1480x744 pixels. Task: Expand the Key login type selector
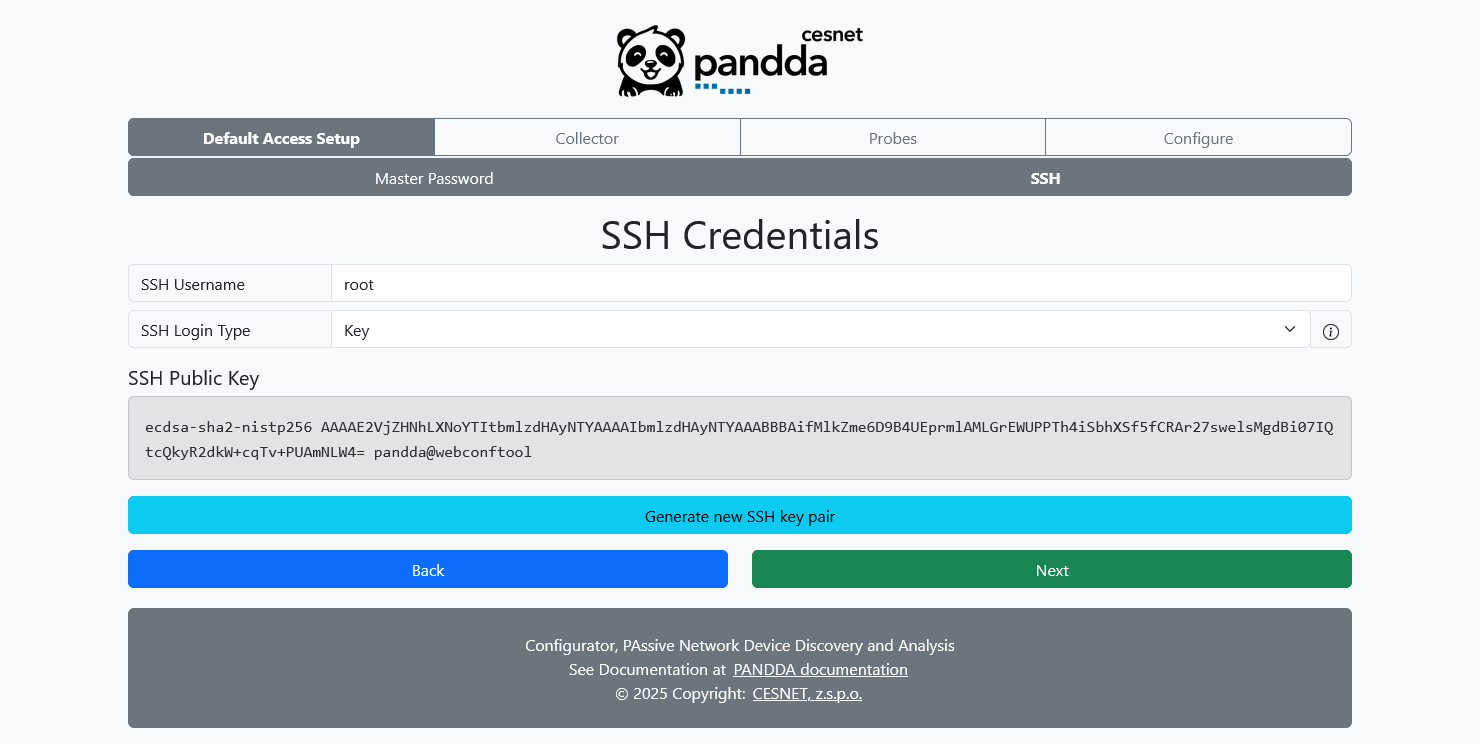pos(820,330)
